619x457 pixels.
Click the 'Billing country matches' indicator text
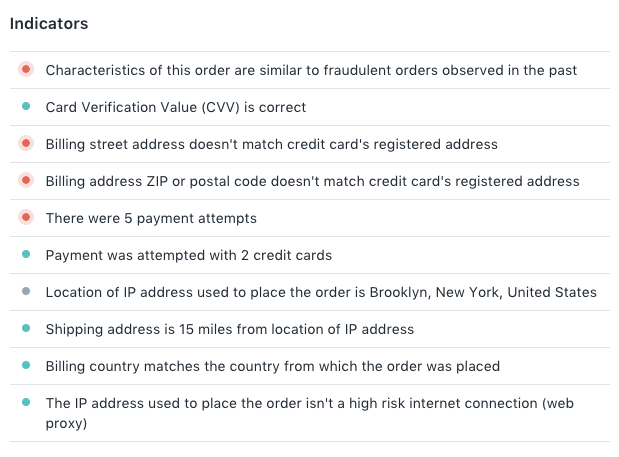coord(273,366)
